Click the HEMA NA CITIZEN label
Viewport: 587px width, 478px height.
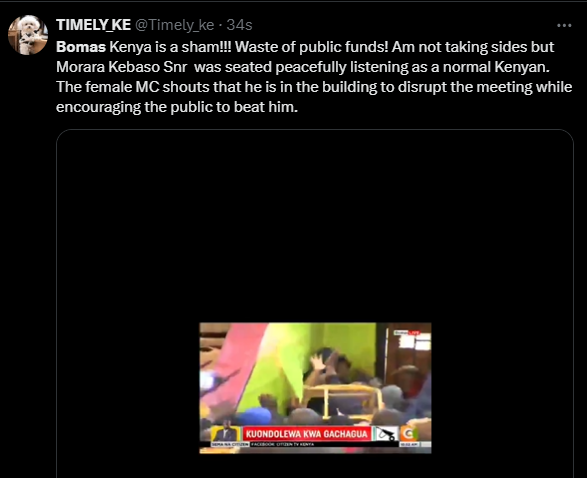click(x=230, y=444)
